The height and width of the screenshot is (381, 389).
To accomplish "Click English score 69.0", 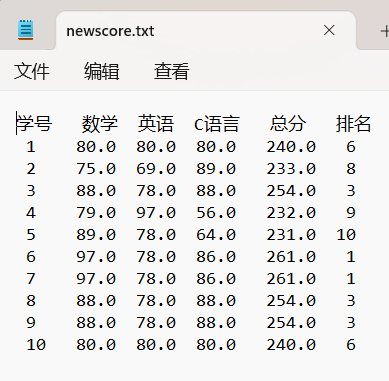I will click(156, 169).
